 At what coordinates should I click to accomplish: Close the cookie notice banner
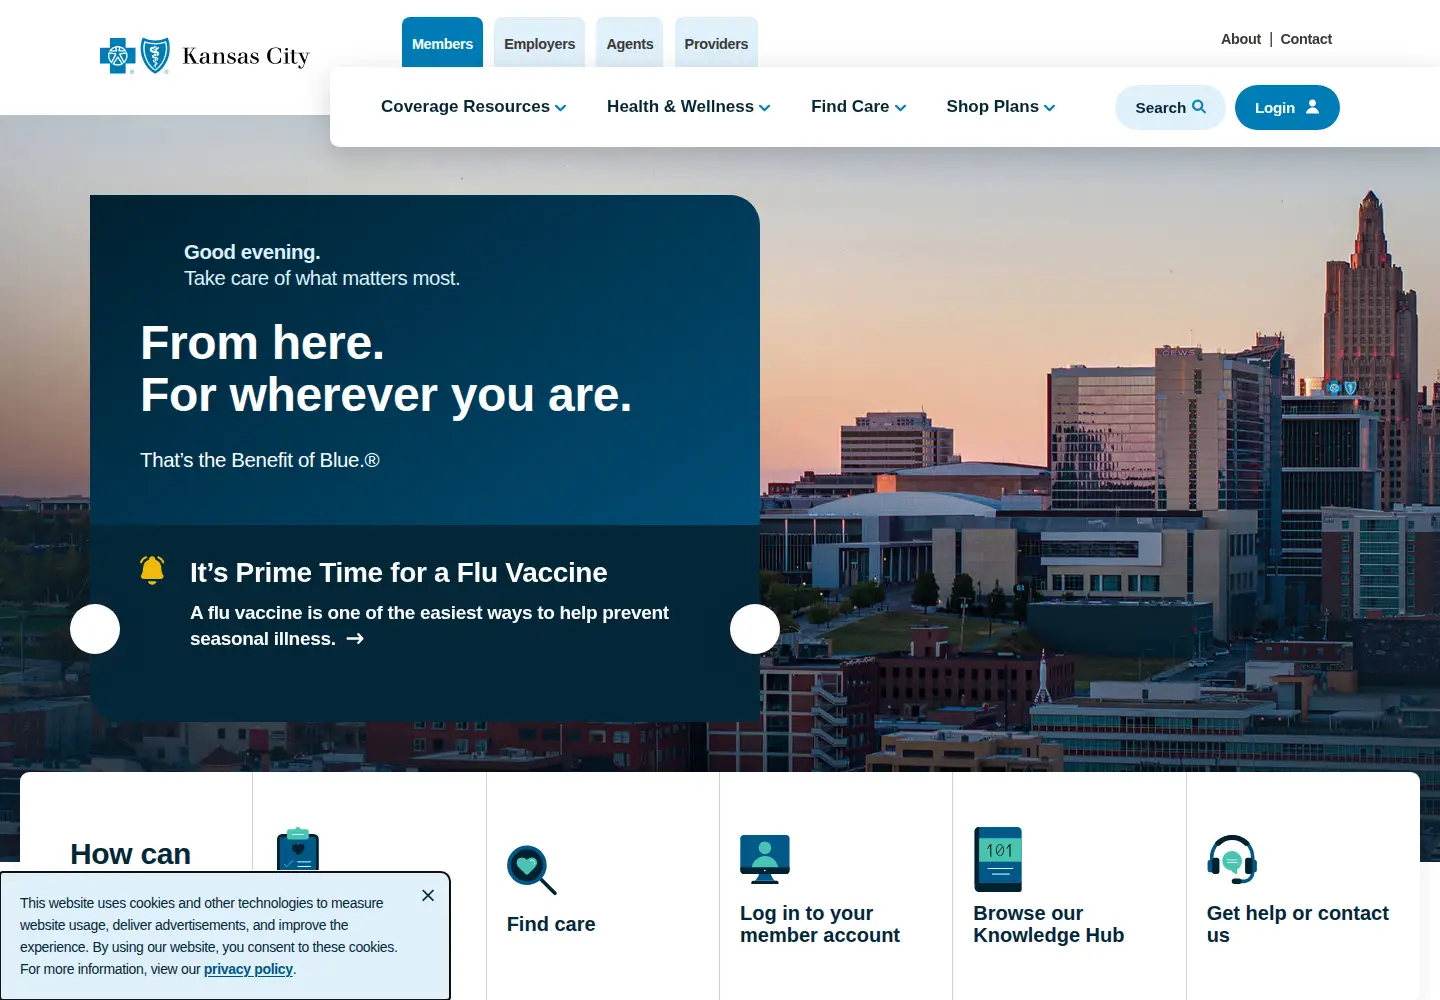(x=428, y=895)
